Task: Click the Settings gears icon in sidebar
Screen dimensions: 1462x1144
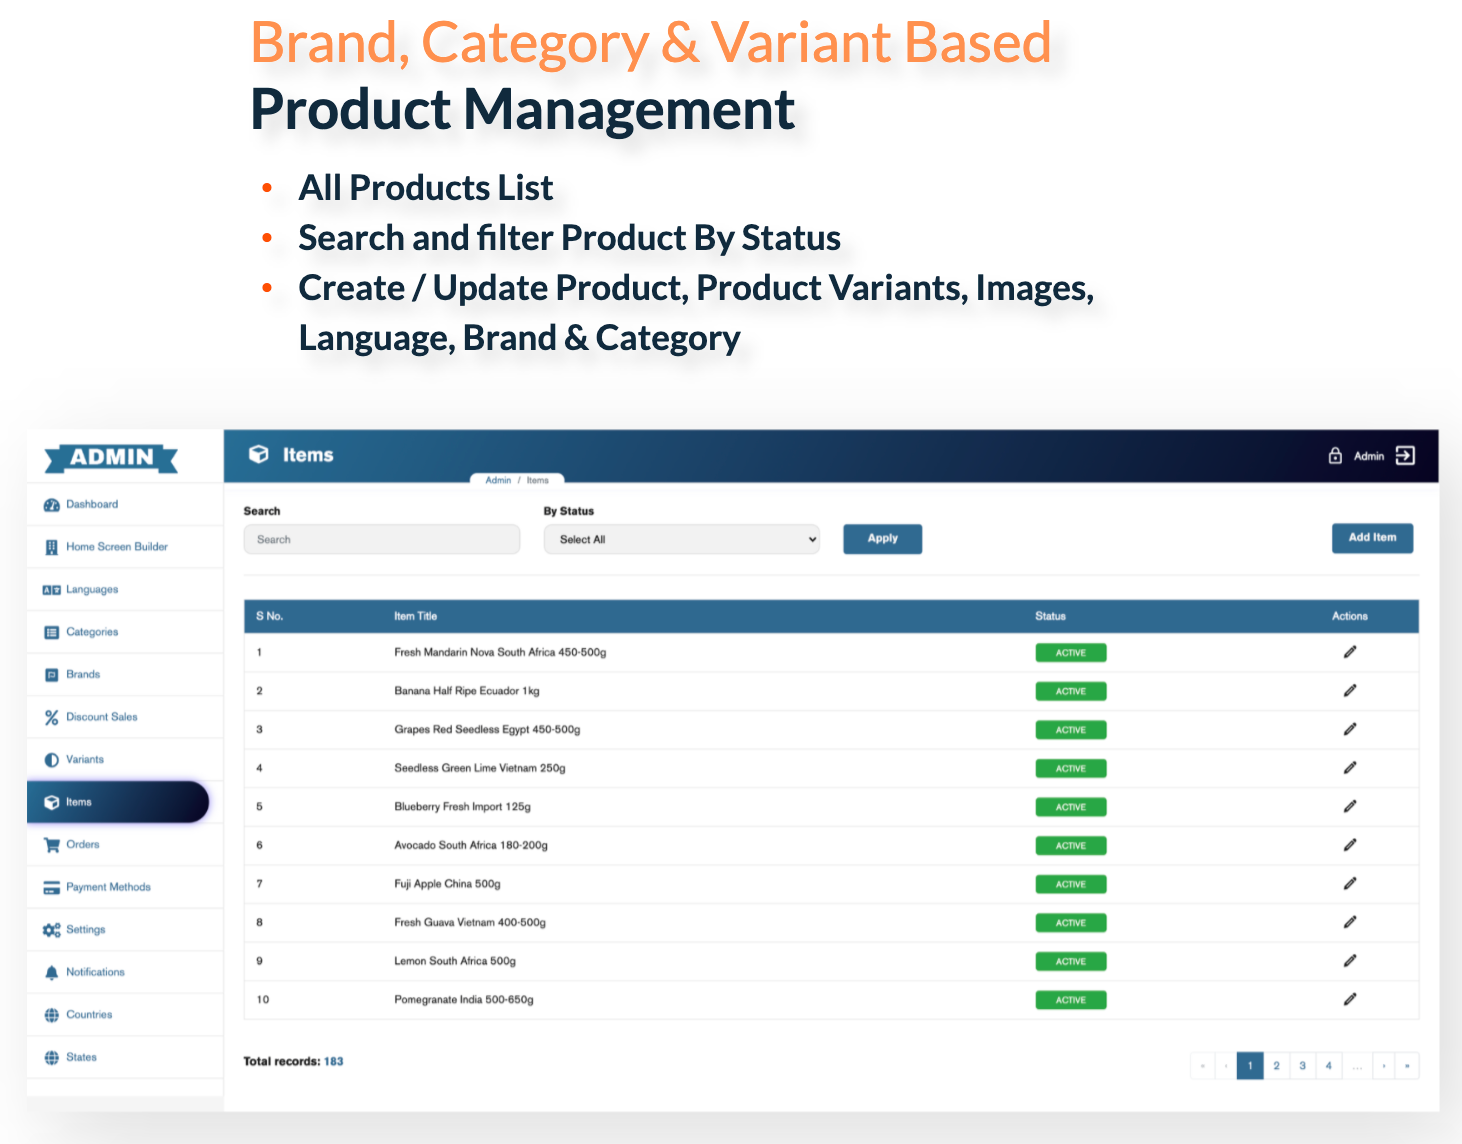Action: click(52, 930)
